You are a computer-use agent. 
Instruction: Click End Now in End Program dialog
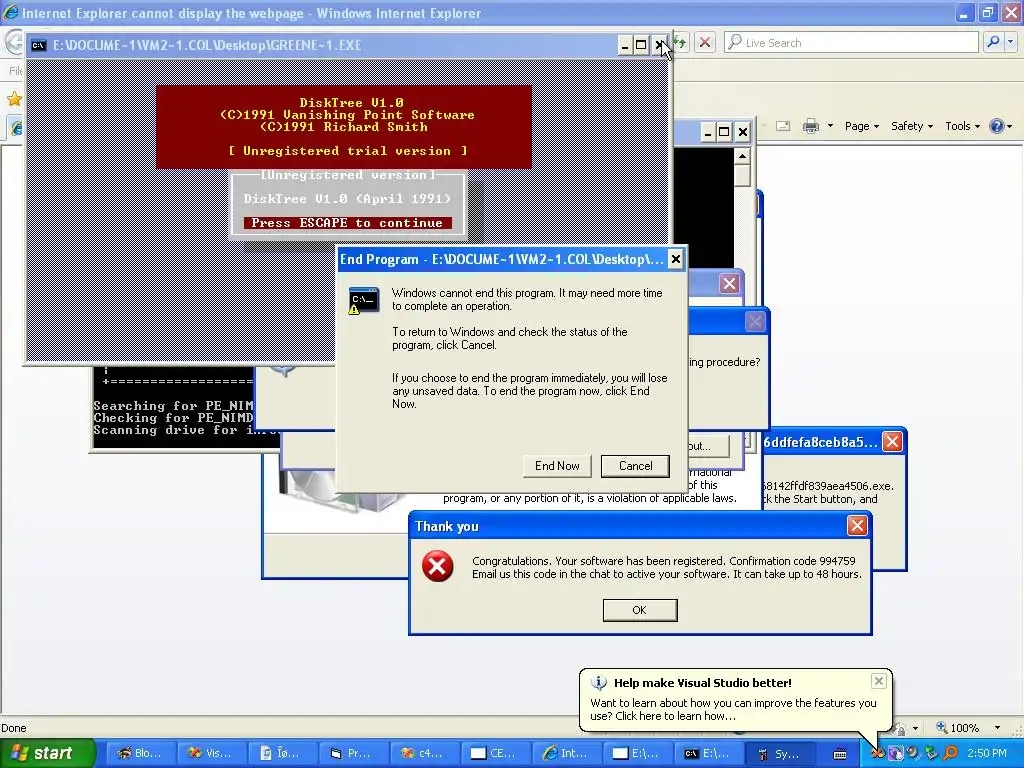(x=557, y=466)
